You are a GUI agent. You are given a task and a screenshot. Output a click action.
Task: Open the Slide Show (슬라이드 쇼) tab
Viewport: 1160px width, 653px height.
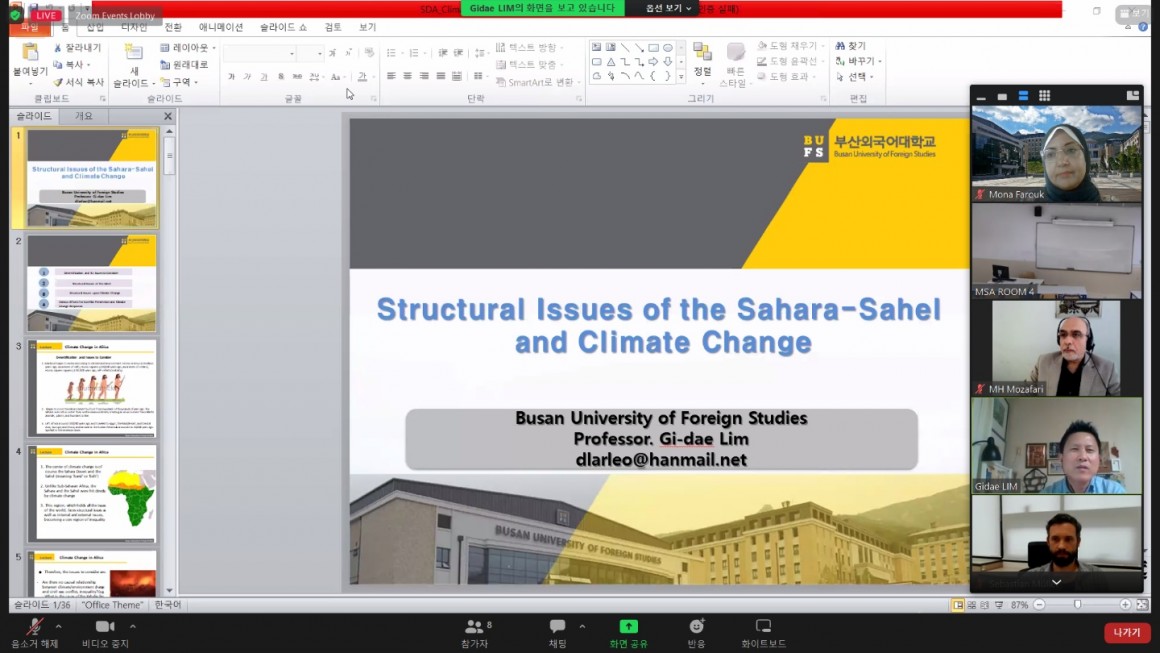point(283,27)
